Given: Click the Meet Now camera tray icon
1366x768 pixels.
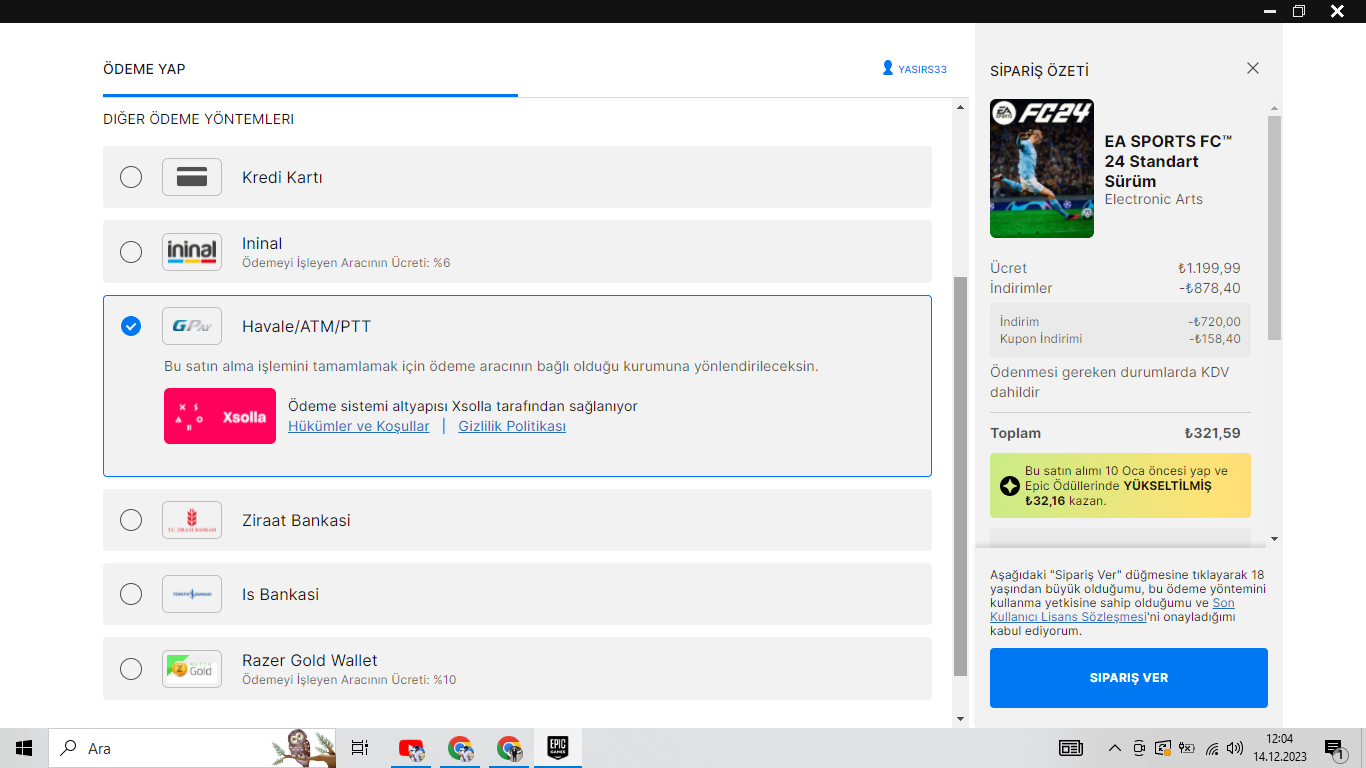Looking at the screenshot, I should (1139, 748).
